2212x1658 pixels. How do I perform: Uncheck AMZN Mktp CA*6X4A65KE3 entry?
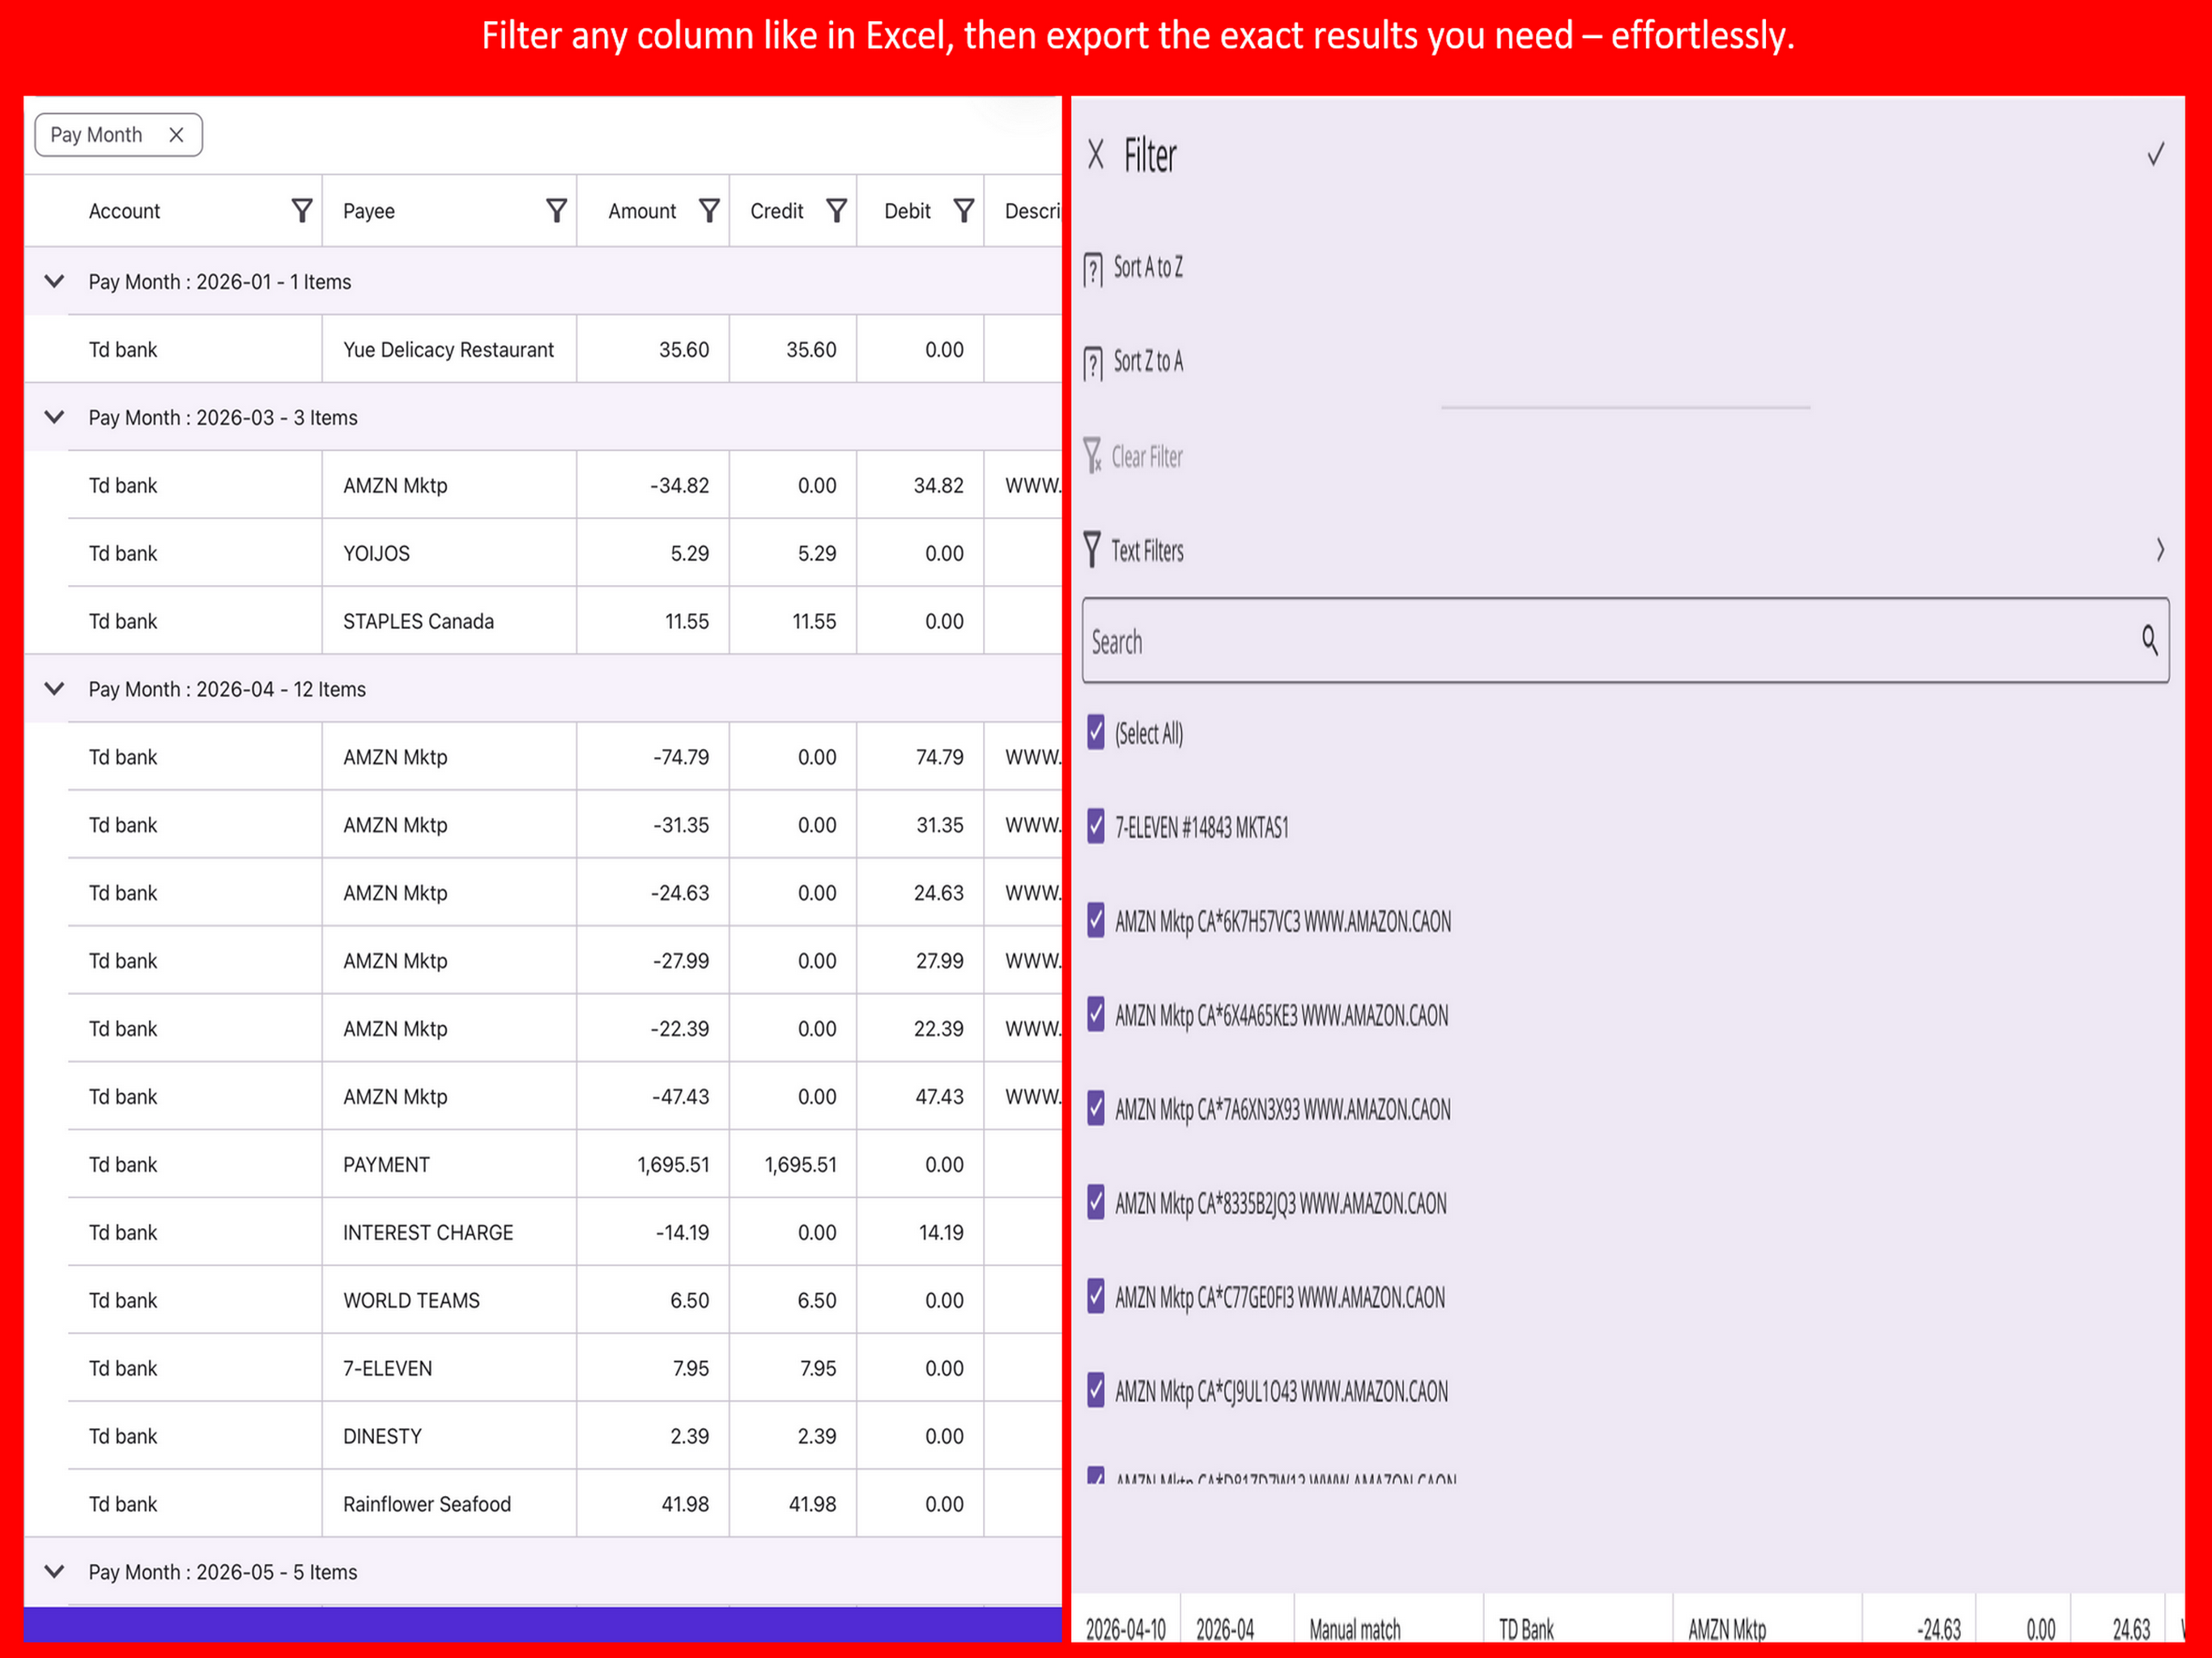[1096, 1014]
